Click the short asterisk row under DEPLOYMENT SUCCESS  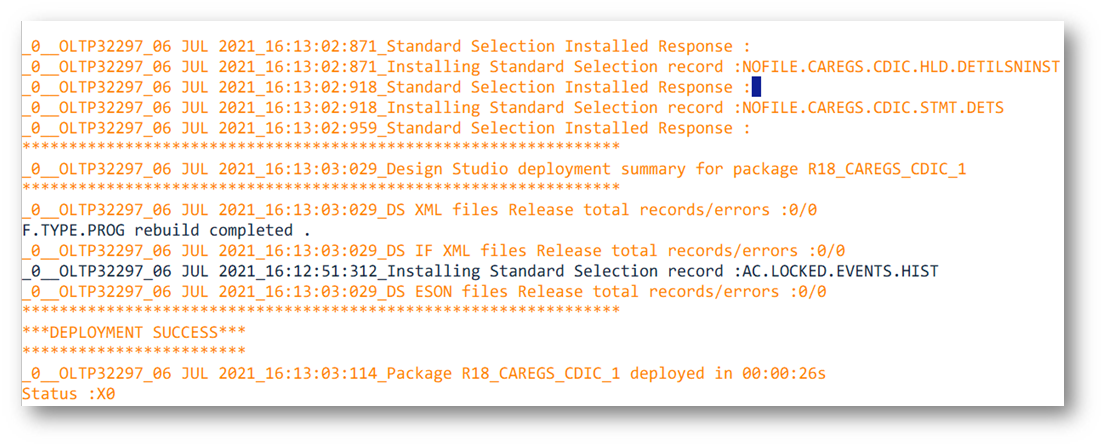pos(134,351)
